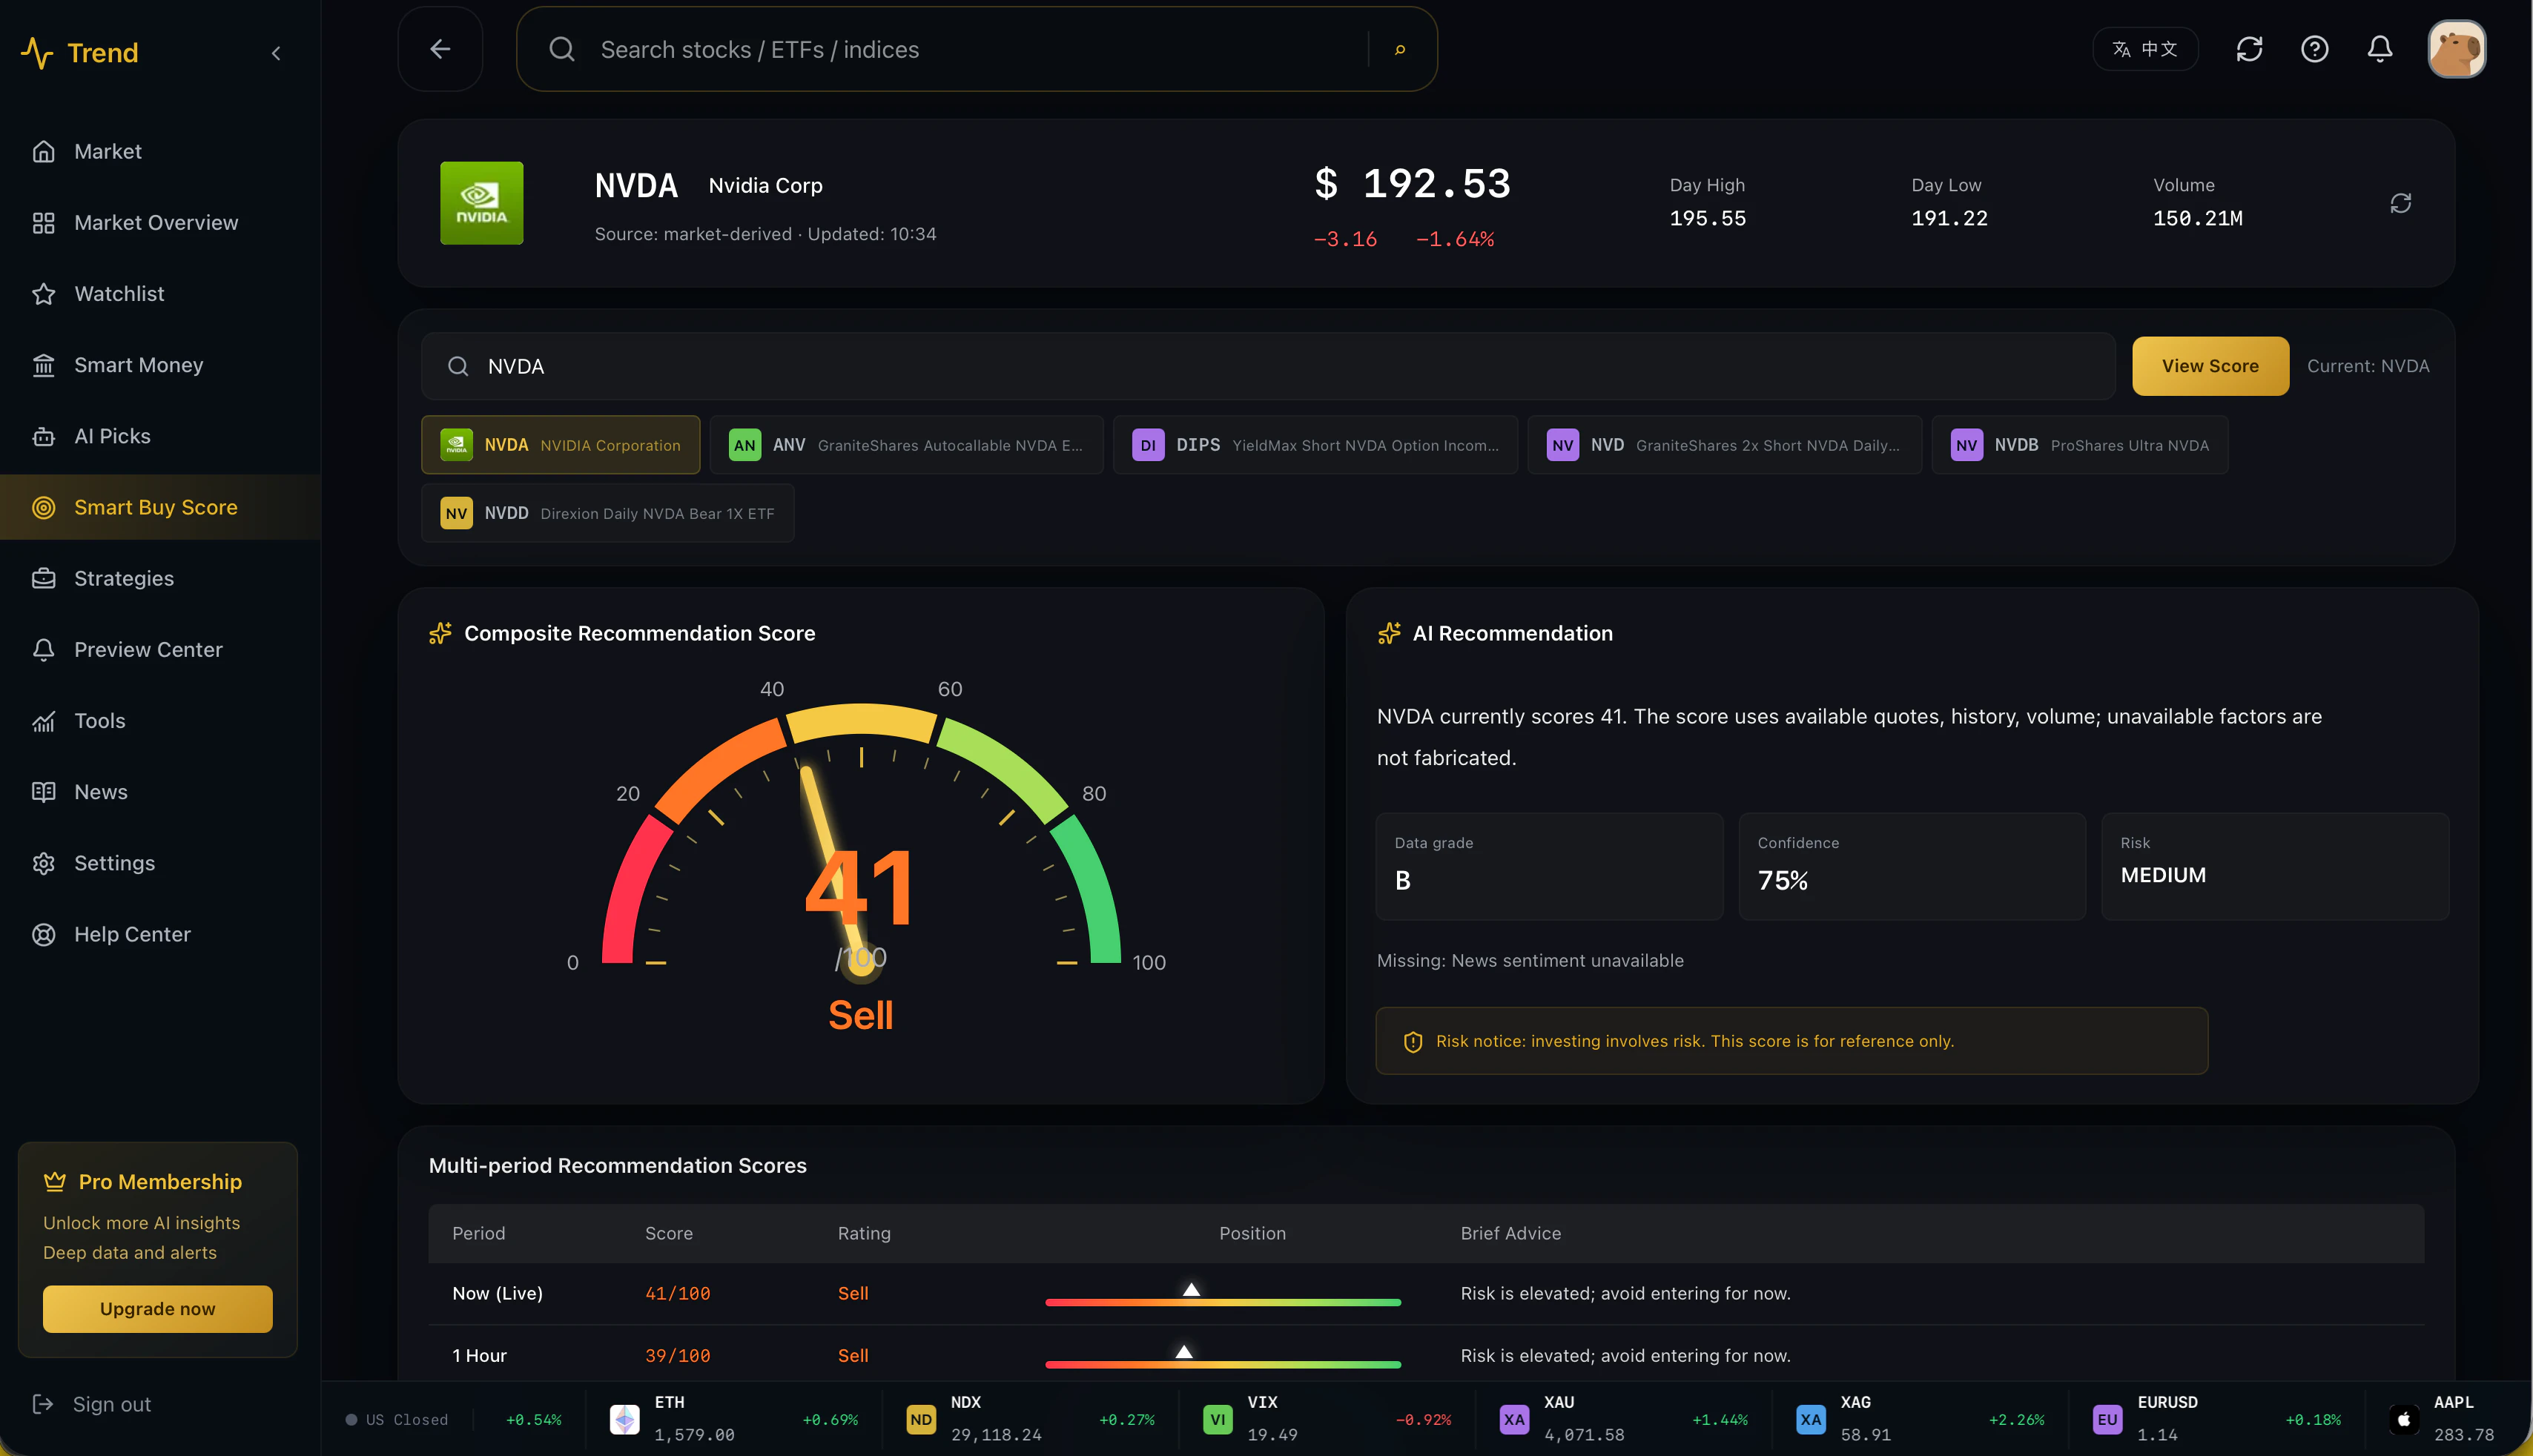Choose the ANV GraniteShares suggestion

906,445
